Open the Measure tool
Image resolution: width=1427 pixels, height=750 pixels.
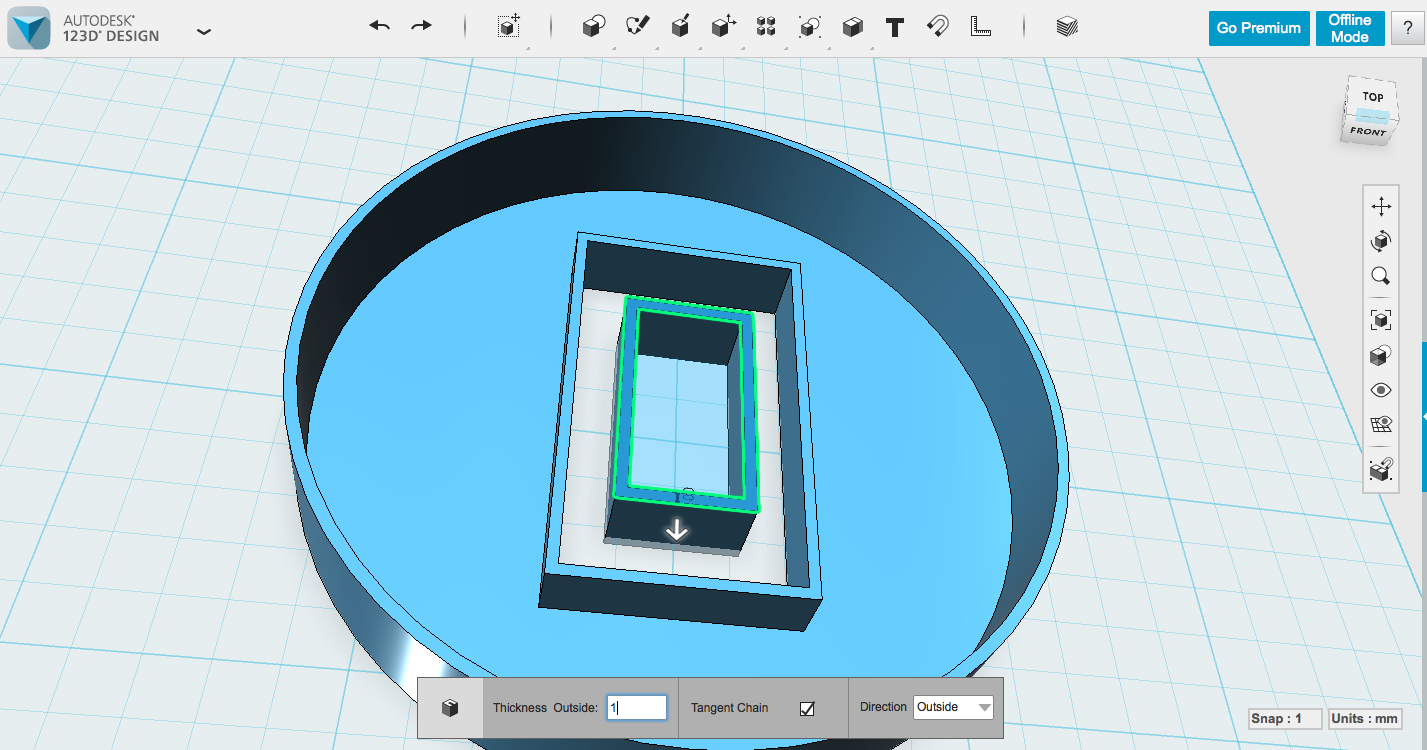(x=980, y=27)
